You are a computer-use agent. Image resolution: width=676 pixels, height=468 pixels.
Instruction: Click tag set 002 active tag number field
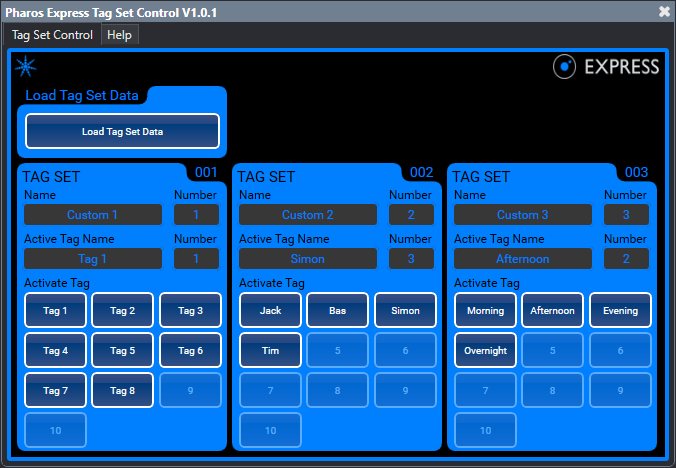tap(411, 259)
